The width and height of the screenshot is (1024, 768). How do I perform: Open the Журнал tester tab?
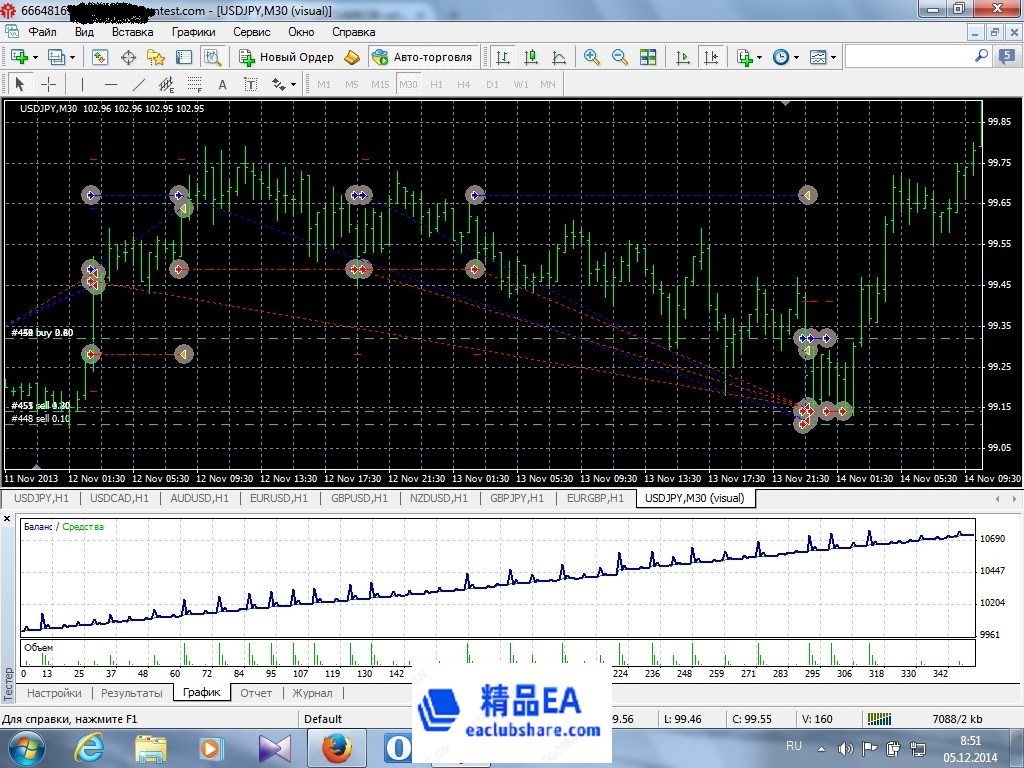[312, 693]
